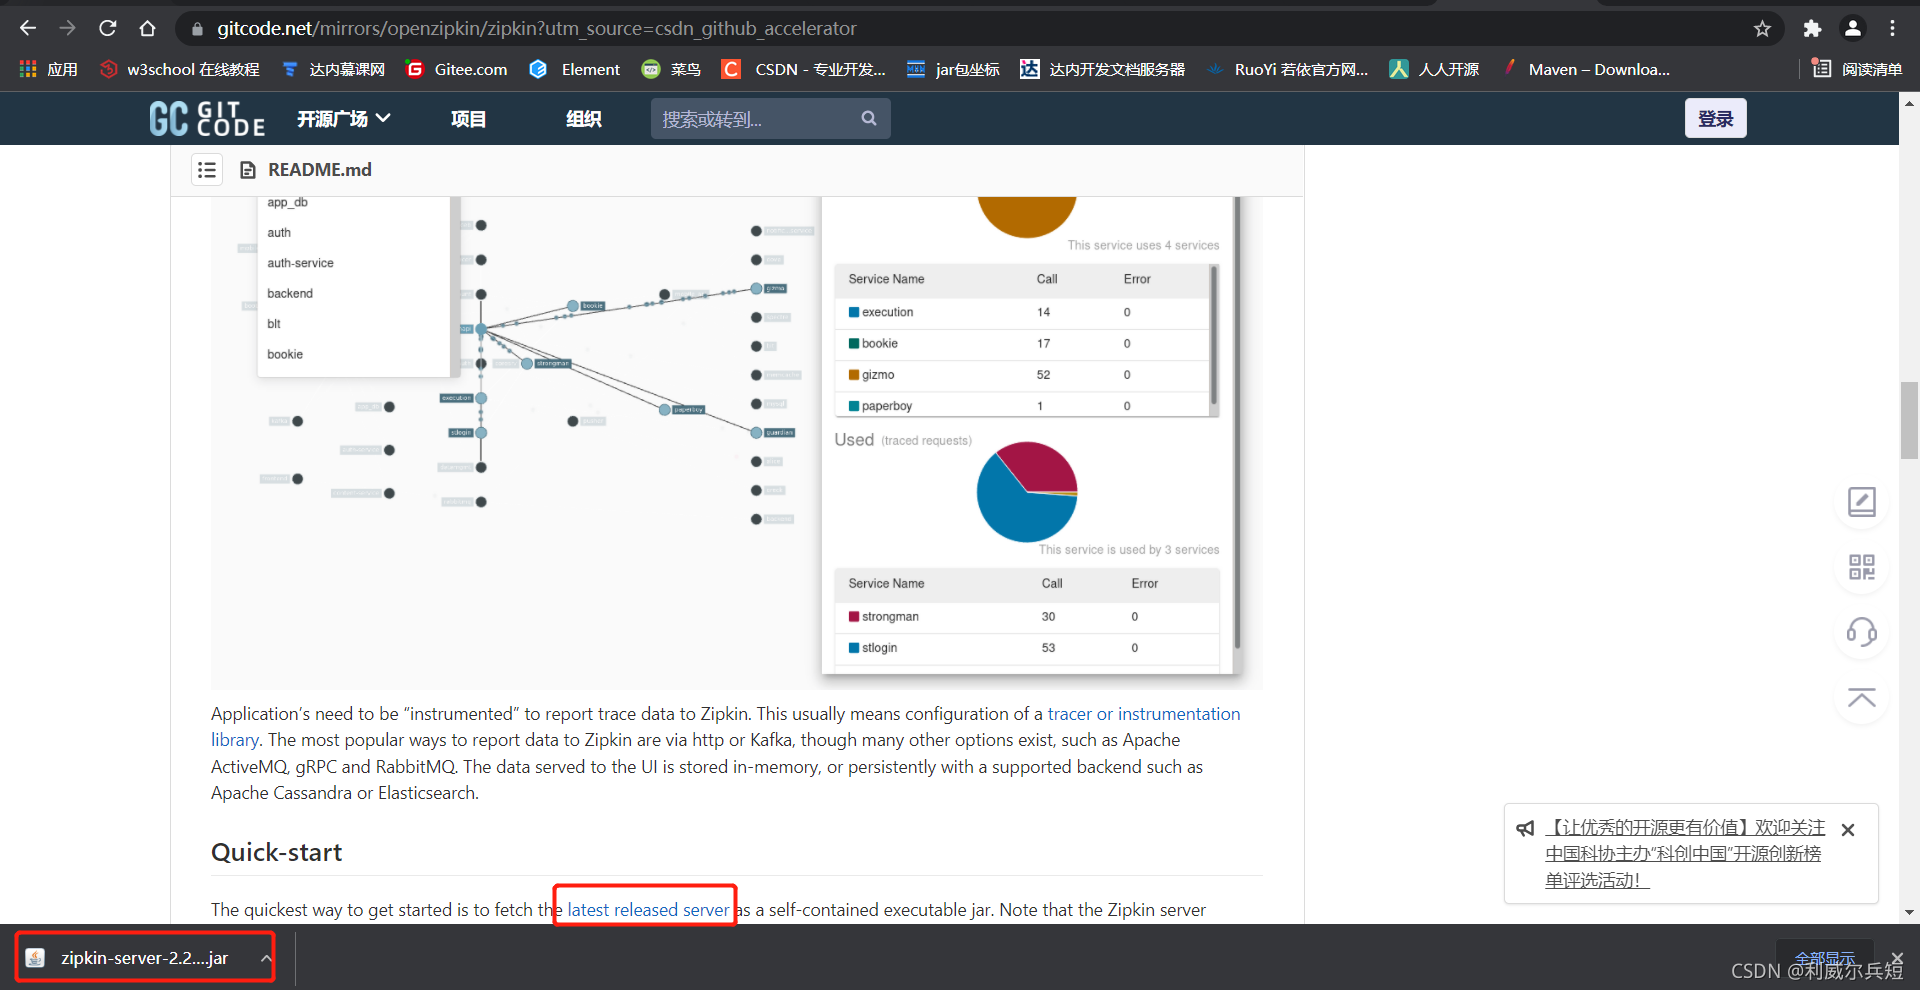Open the Maven – Download bookmark
Viewport: 1920px width, 990px height.
(1585, 69)
